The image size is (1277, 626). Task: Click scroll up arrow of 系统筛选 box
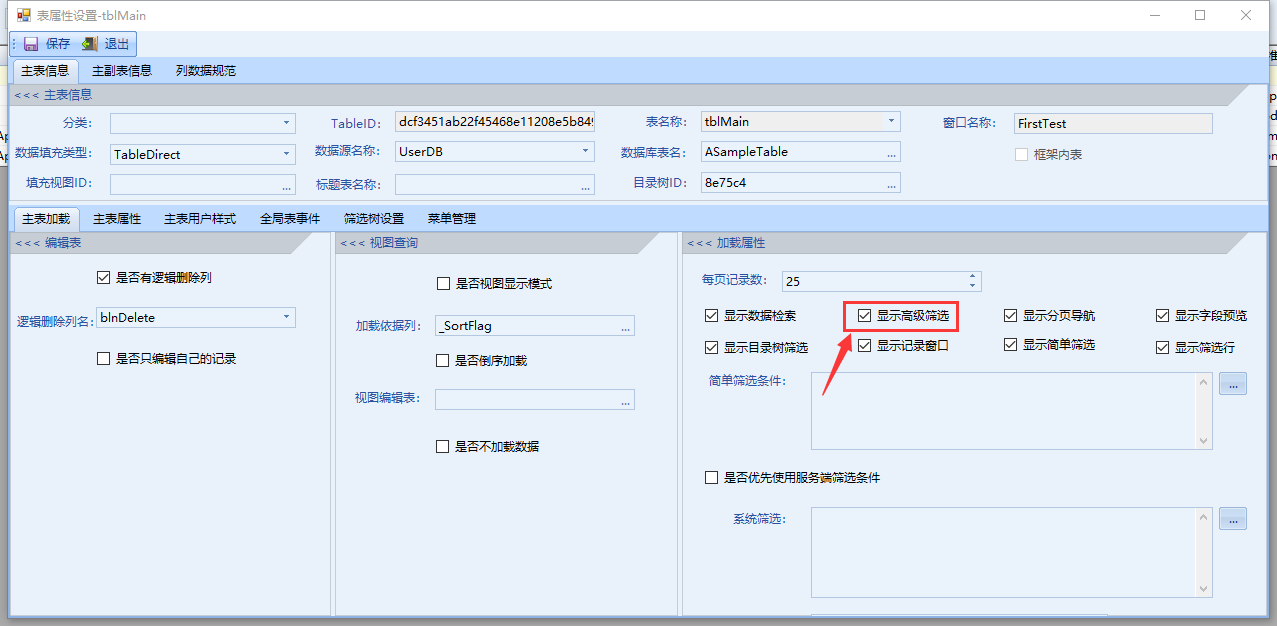pyautogui.click(x=1204, y=517)
